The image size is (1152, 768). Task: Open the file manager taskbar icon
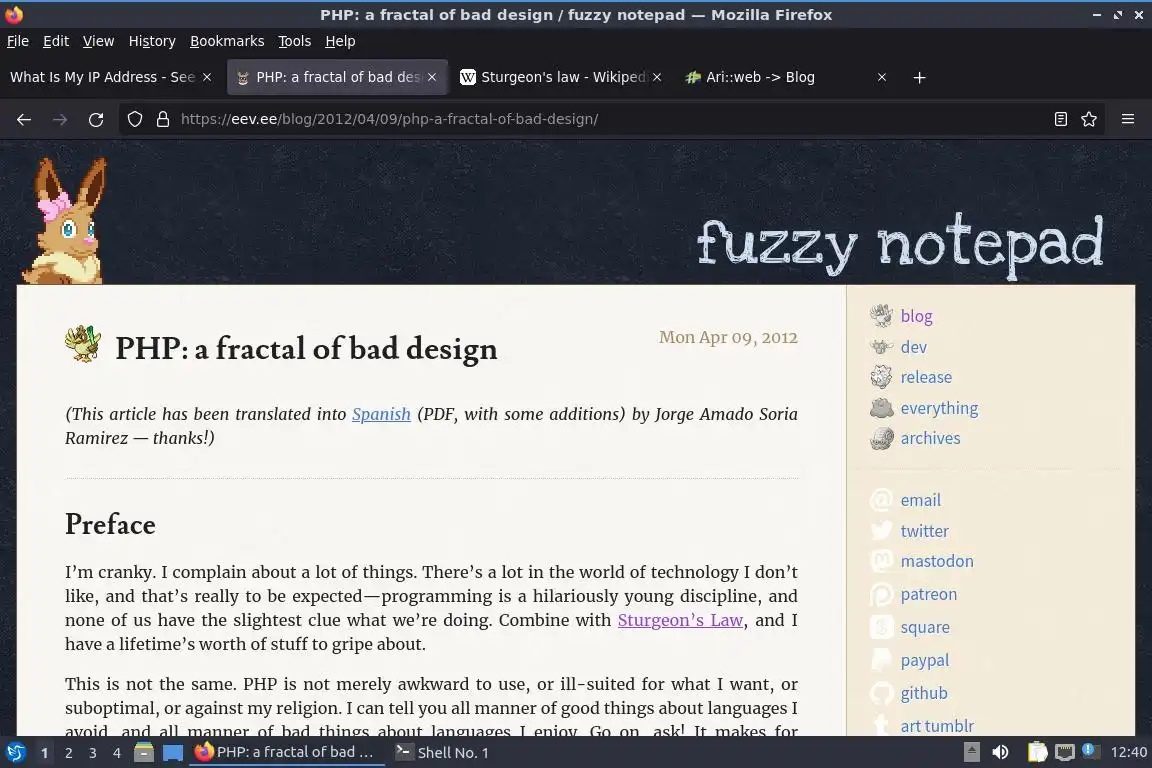coord(144,753)
